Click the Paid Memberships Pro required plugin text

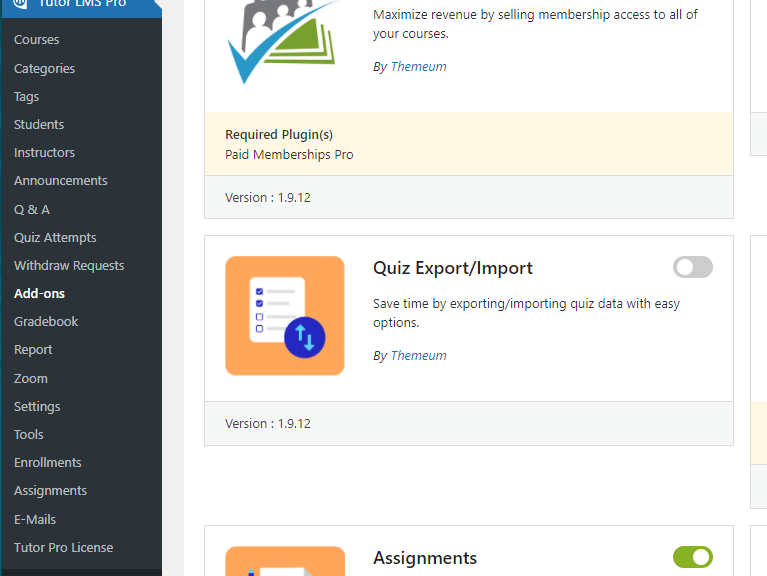click(289, 155)
